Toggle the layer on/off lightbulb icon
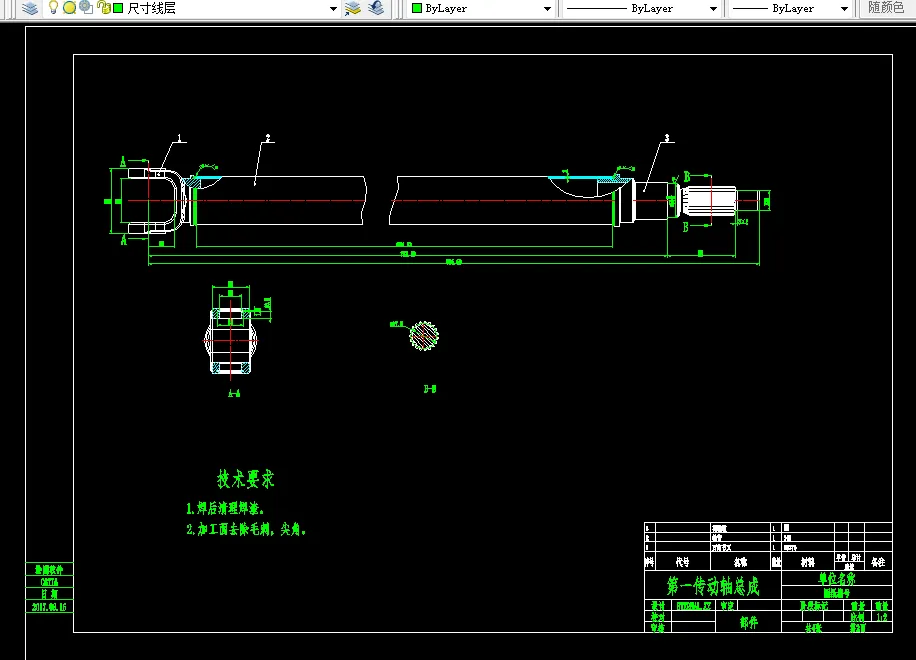The width and height of the screenshot is (916, 660). 53,8
